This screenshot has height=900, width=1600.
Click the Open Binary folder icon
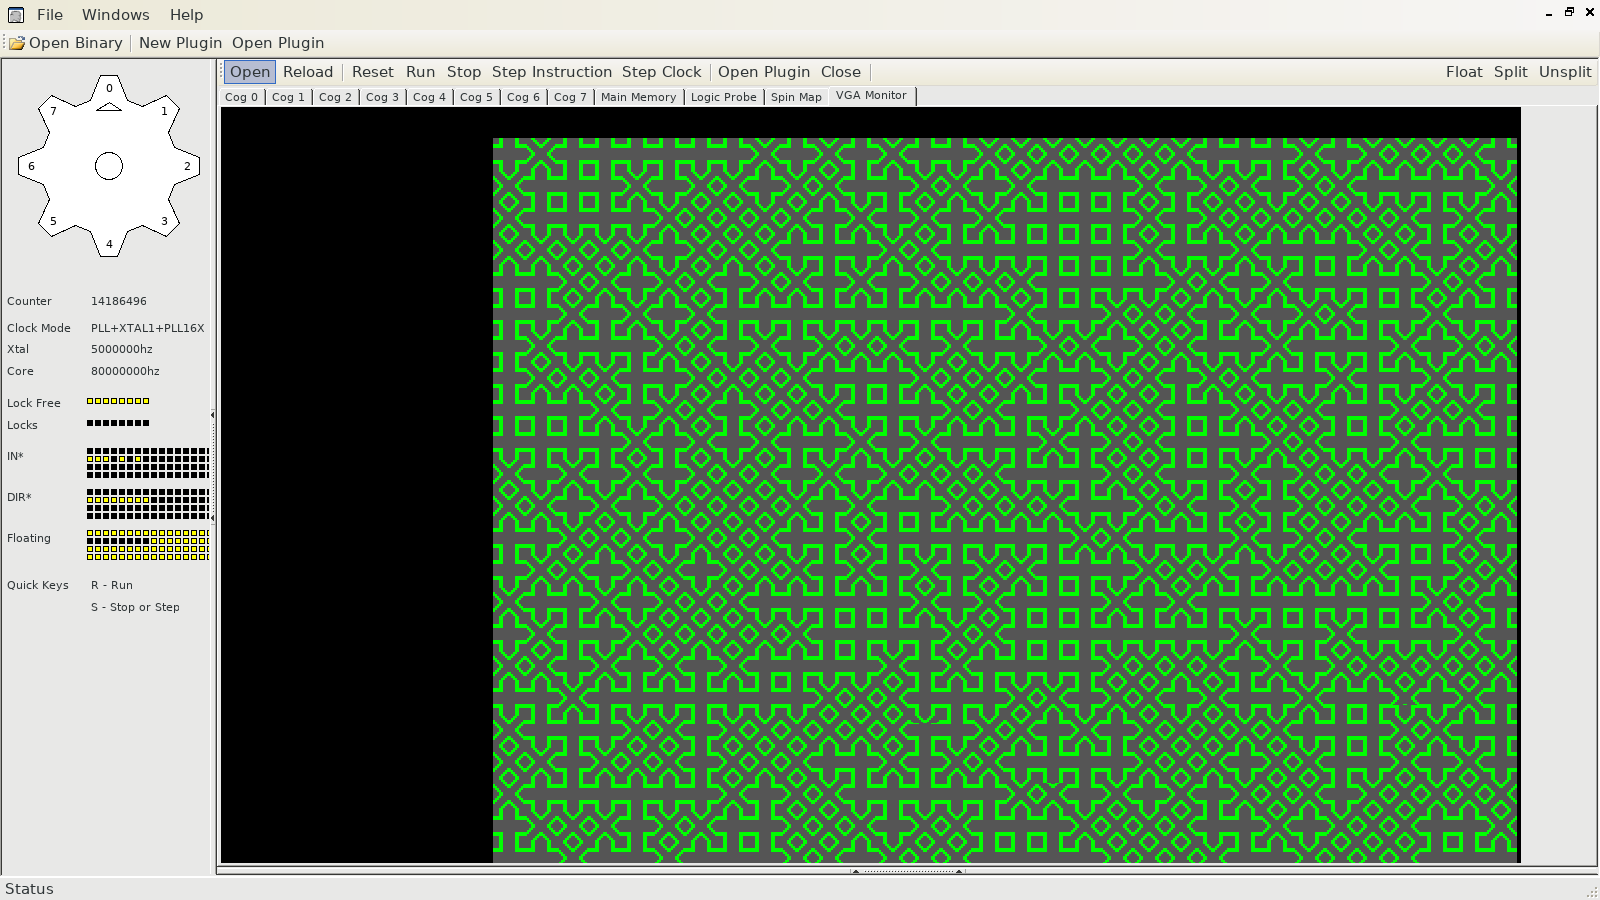pyautogui.click(x=17, y=43)
